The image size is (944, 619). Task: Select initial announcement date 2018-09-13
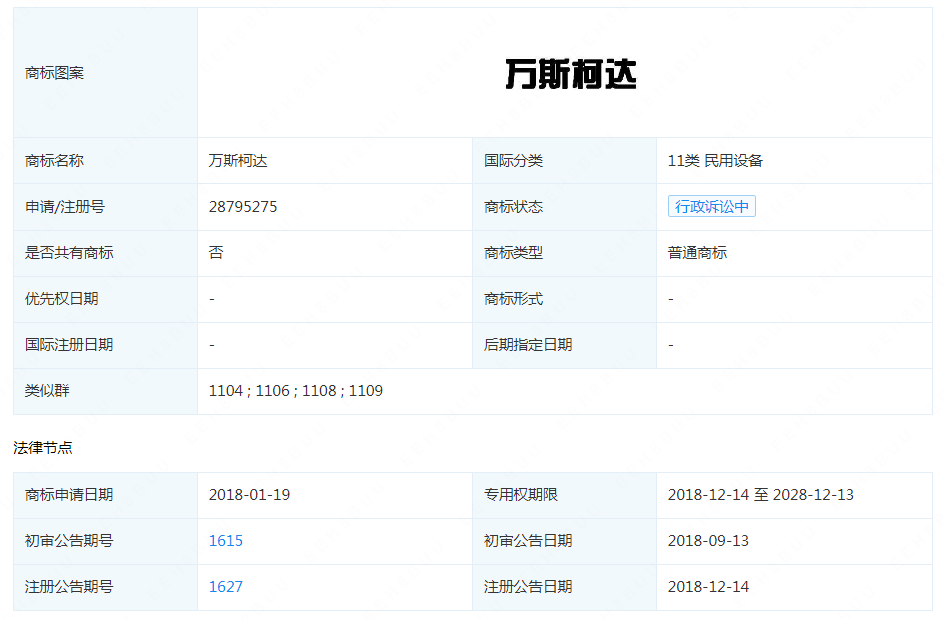708,541
